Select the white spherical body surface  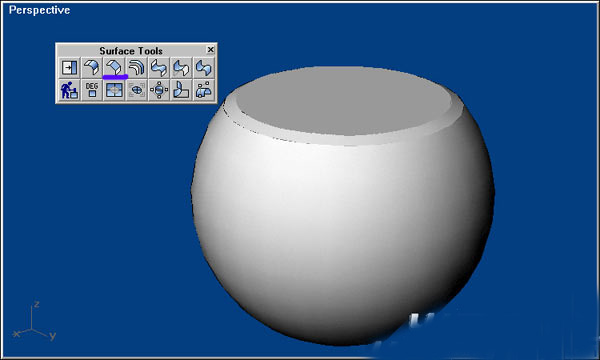[342, 230]
